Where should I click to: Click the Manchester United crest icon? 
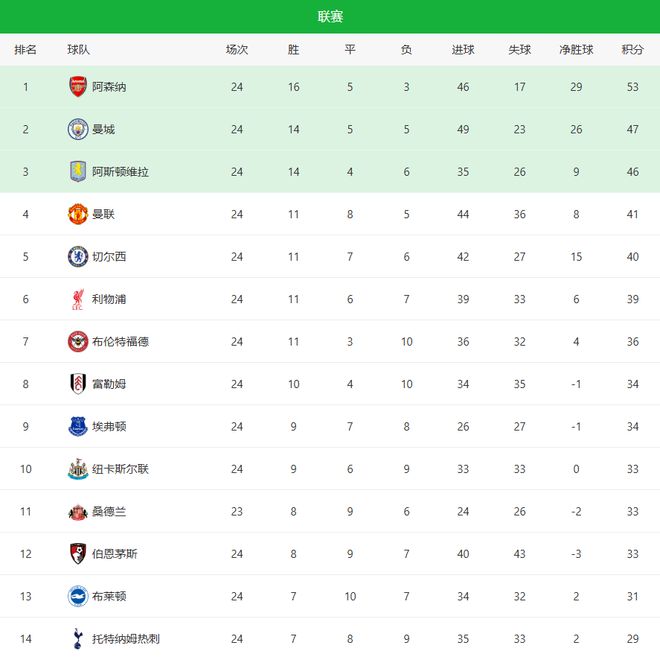77,214
